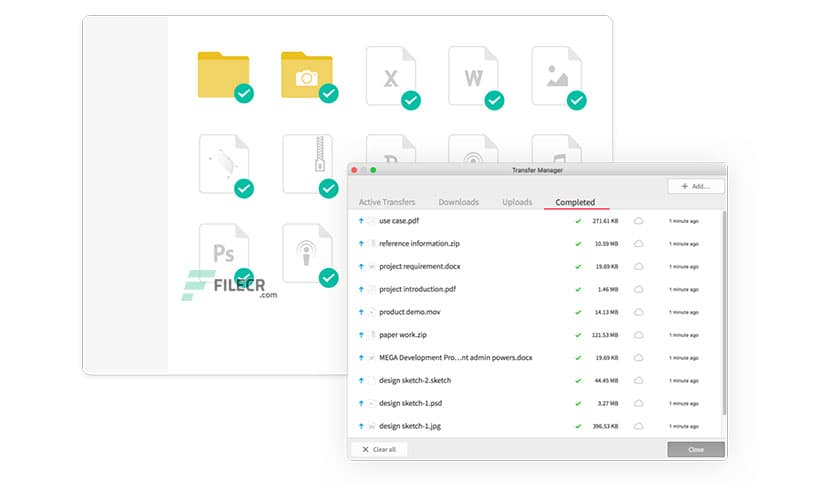Open the plain yellow folder icon
Image resolution: width=836 pixels, height=484 pixels.
click(x=223, y=75)
